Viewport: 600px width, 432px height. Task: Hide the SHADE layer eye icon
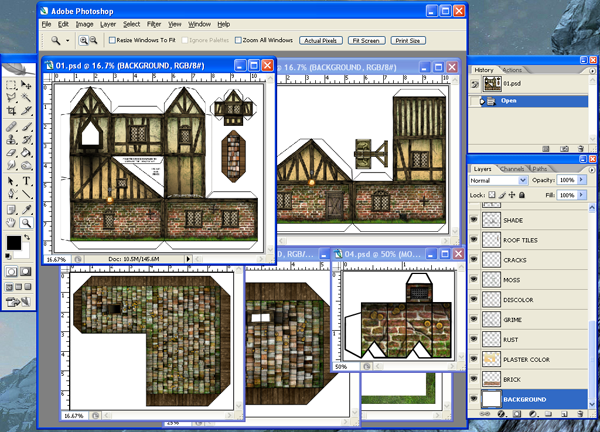coord(474,220)
